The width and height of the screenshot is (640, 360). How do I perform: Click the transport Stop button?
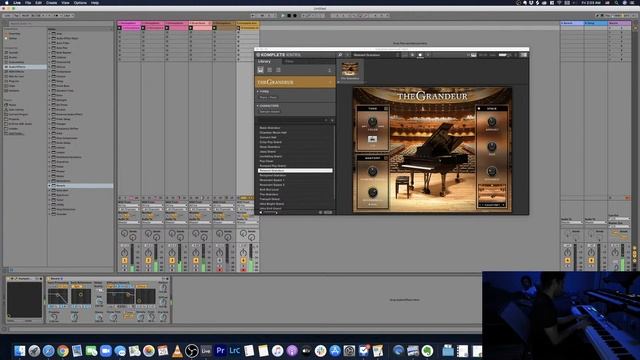pos(289,16)
